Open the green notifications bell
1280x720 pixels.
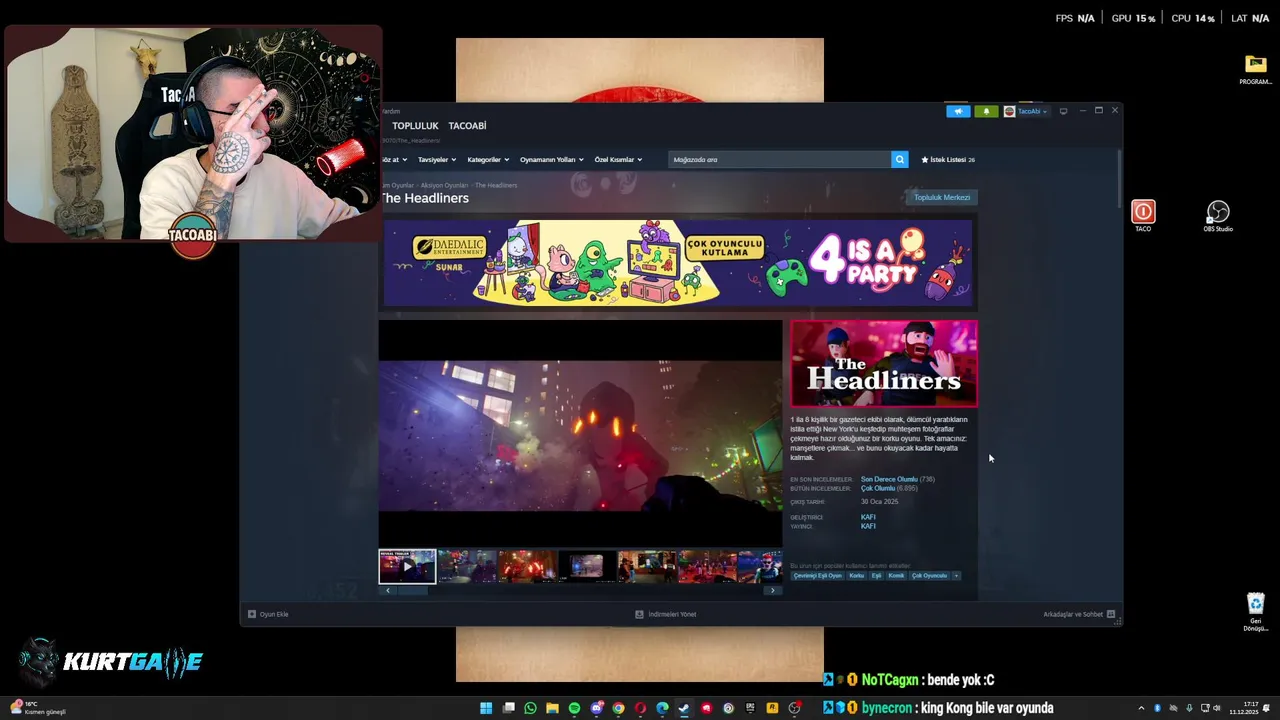[x=986, y=111]
